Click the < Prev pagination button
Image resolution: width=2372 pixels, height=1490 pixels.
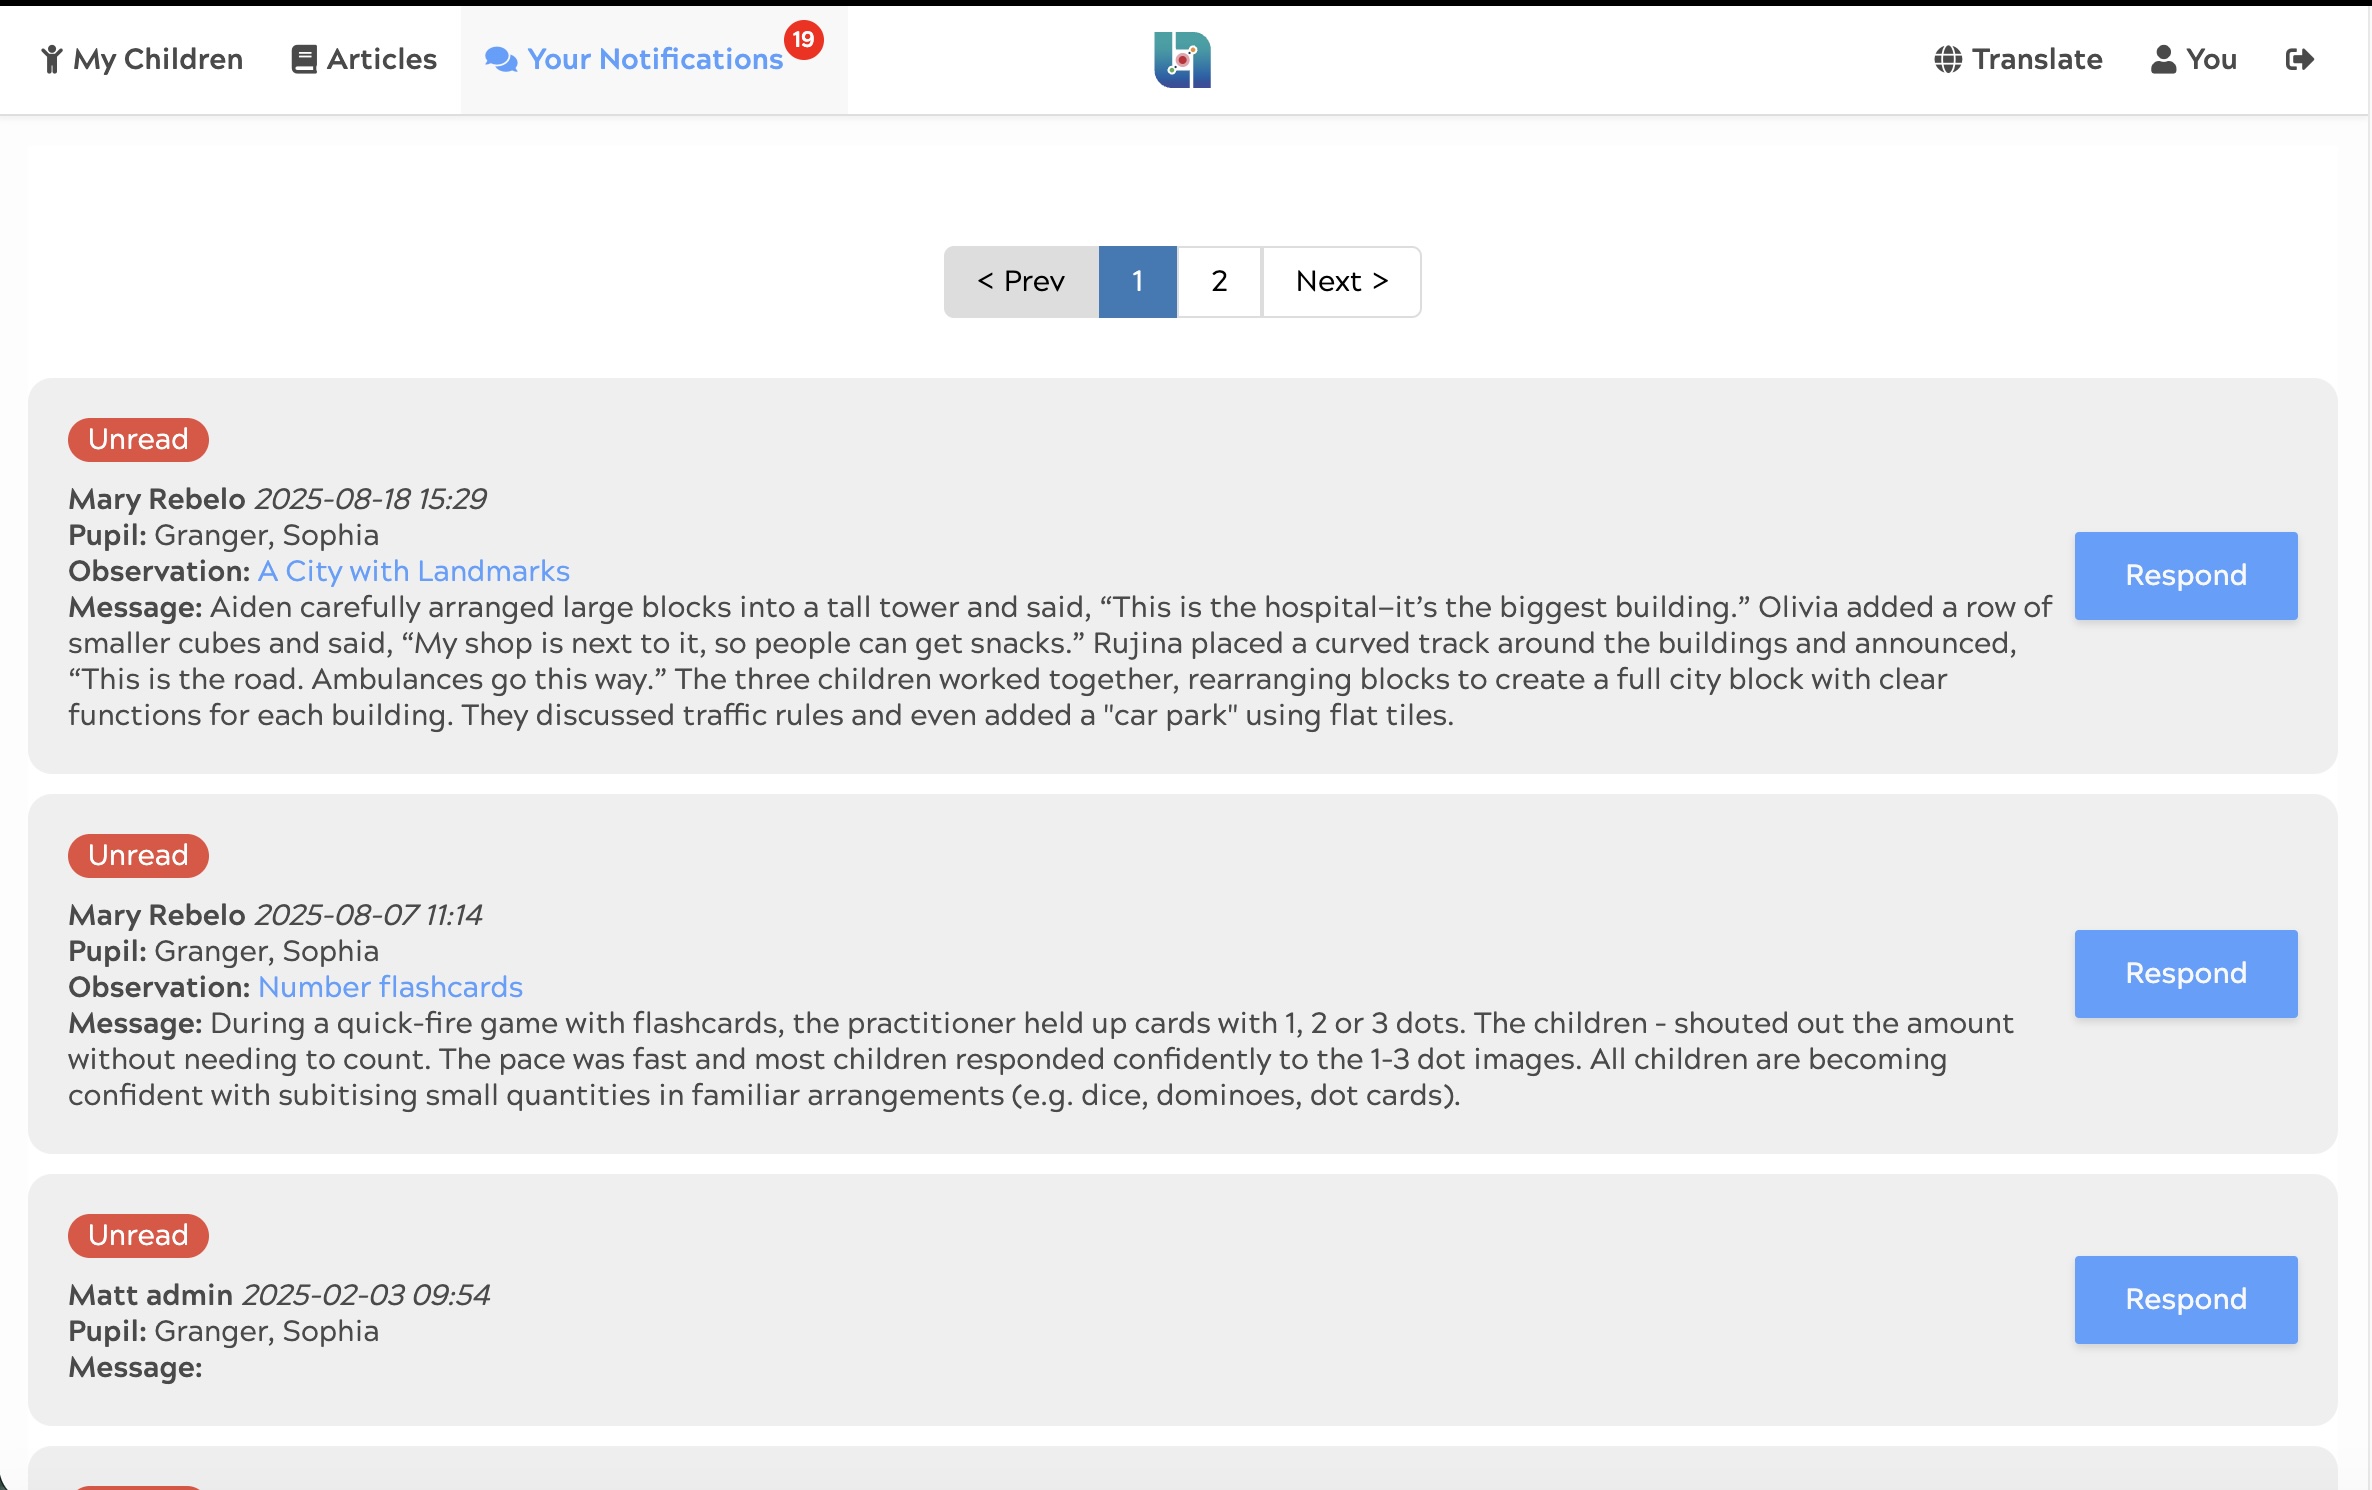coord(1021,282)
